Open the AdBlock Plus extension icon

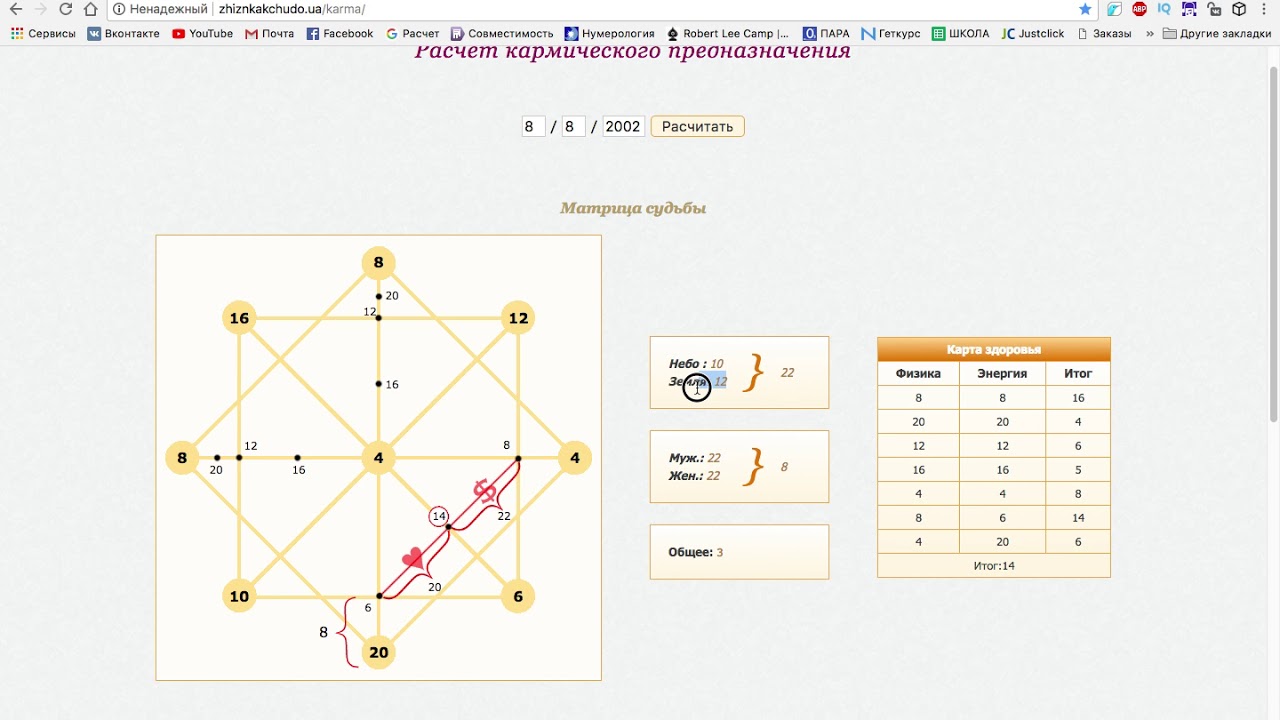(1139, 9)
